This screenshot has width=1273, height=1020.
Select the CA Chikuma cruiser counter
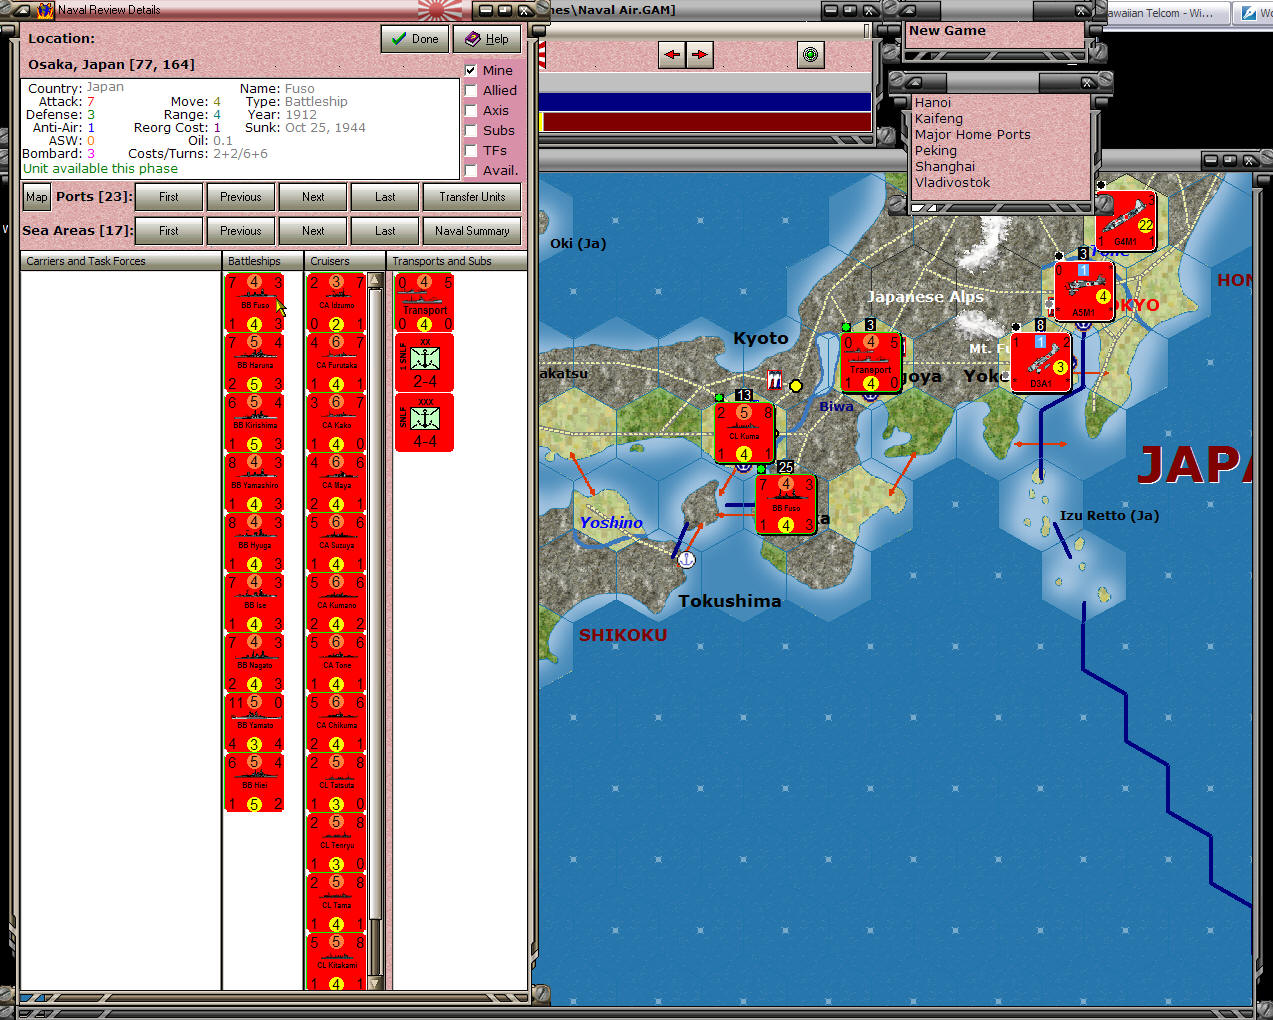(336, 722)
